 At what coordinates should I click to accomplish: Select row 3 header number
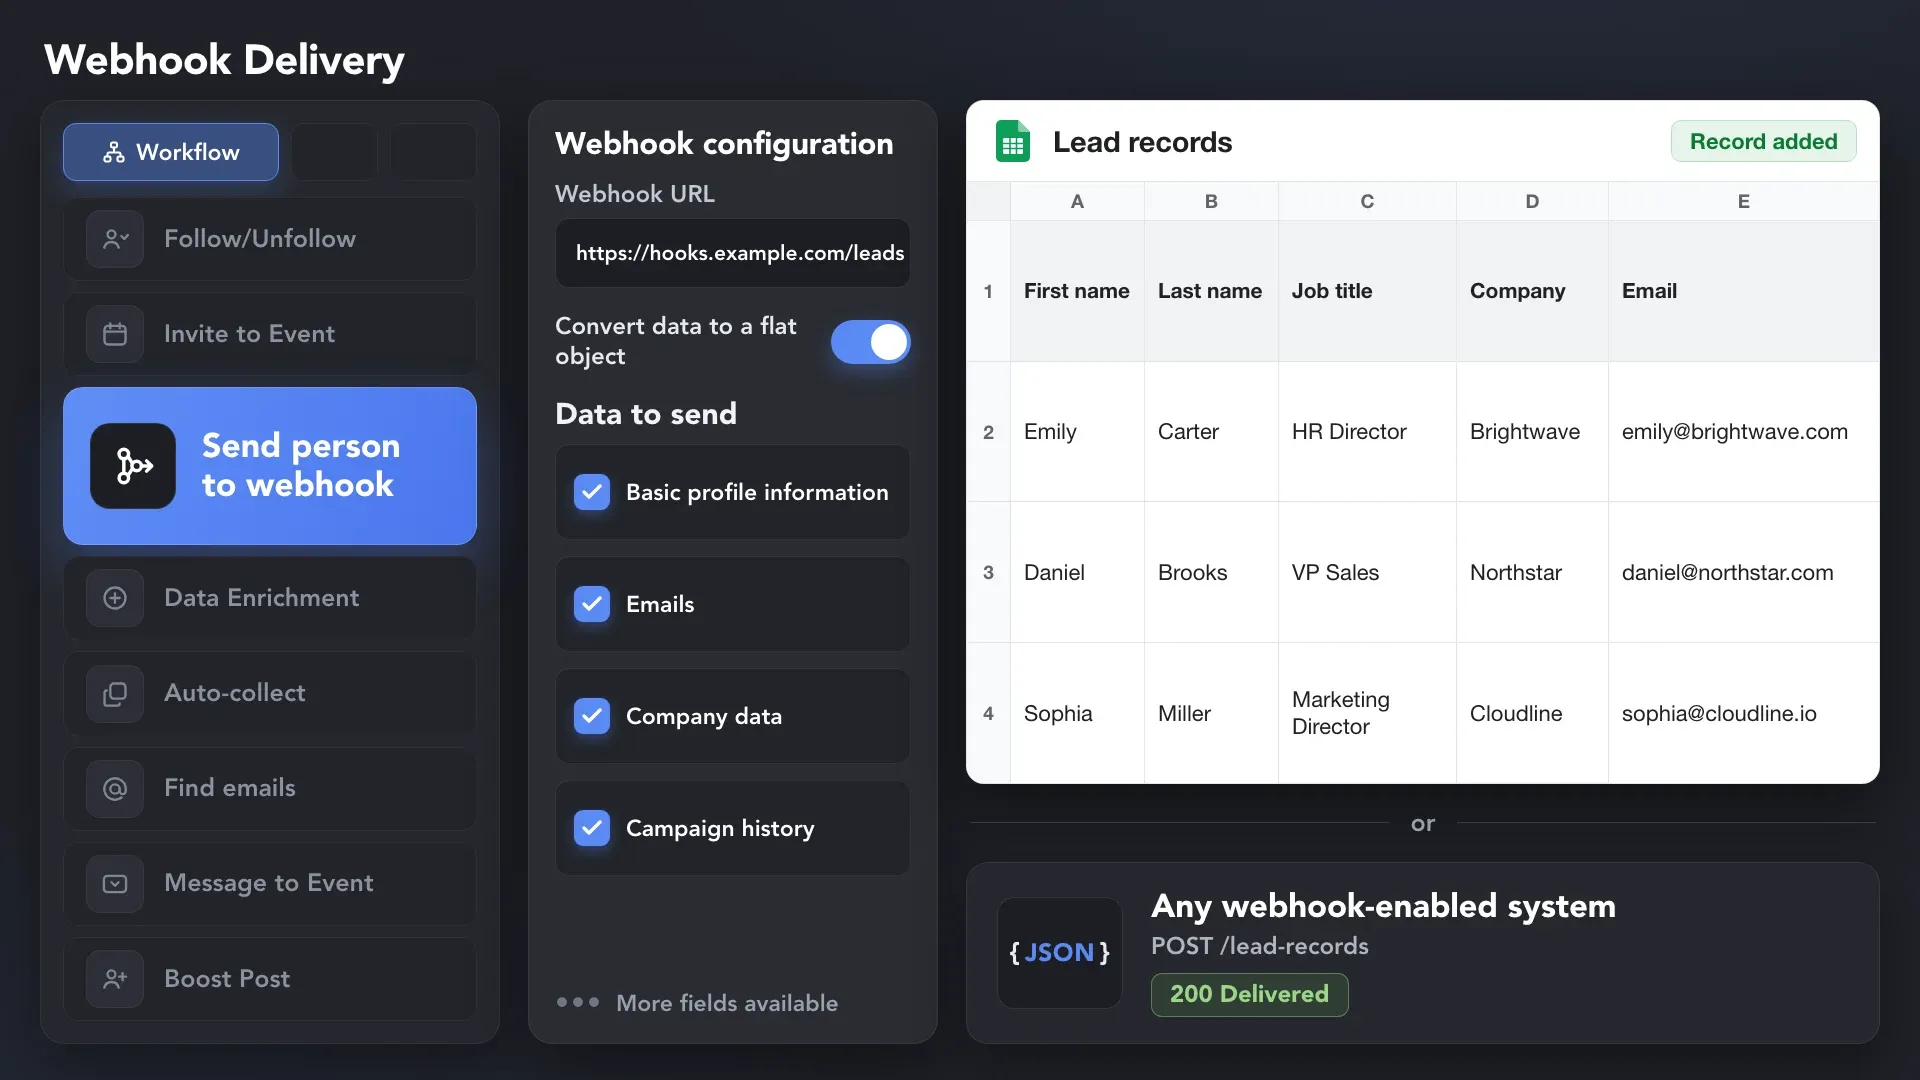coord(988,572)
